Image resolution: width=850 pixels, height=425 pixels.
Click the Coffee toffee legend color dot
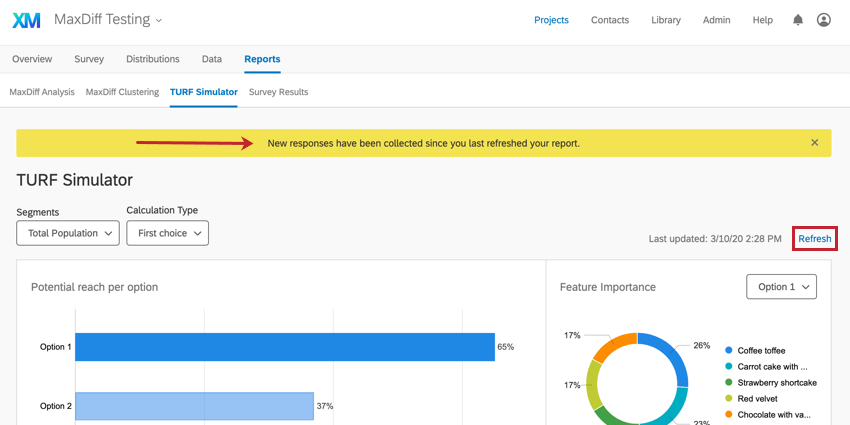point(727,351)
